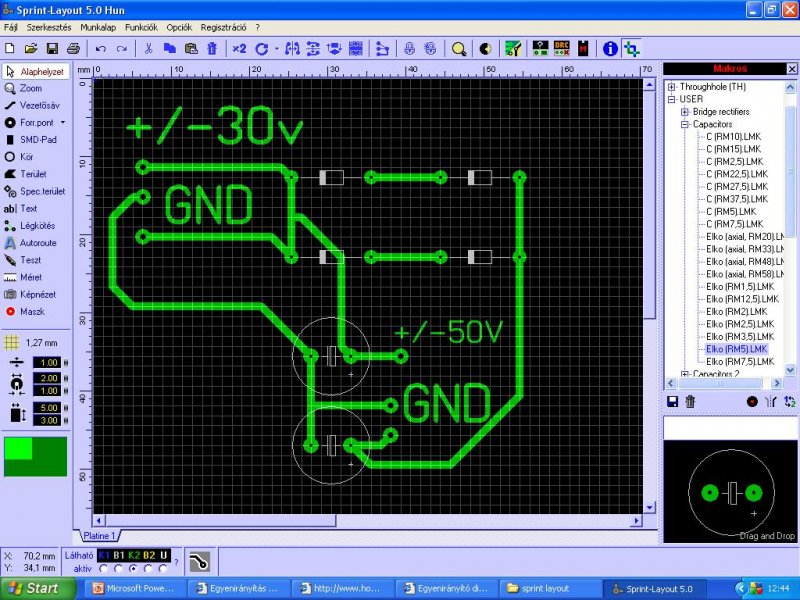Collapse the Capacitors folder

pyautogui.click(x=685, y=124)
